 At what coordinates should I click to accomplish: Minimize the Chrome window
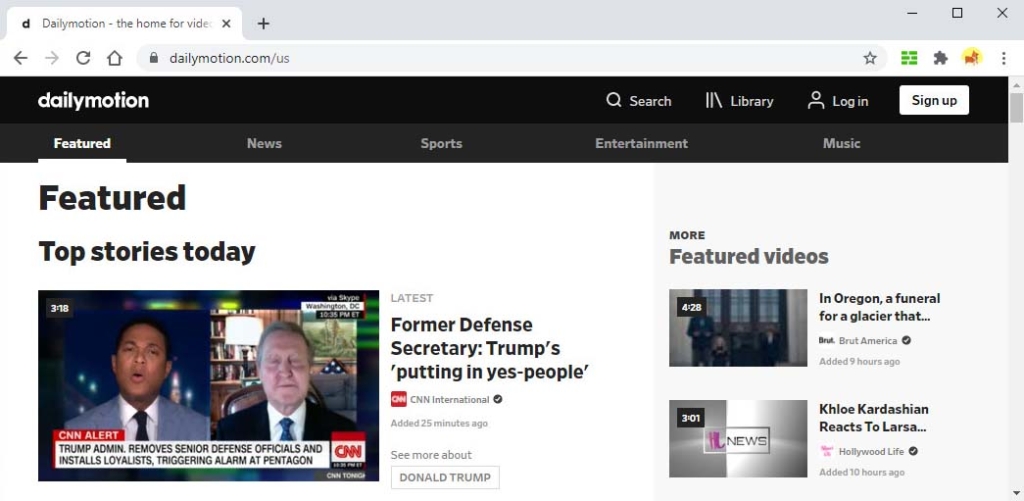[912, 13]
